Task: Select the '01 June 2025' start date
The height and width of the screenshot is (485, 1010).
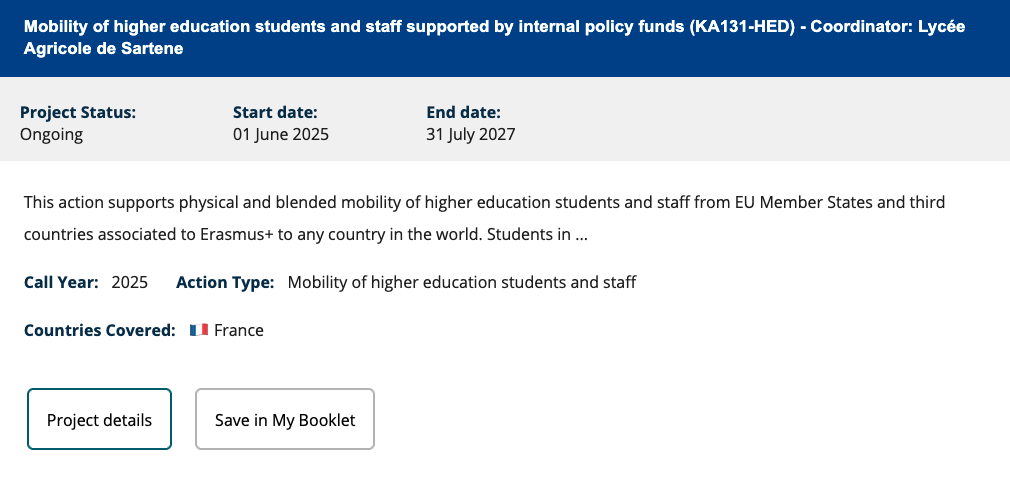Action: pos(281,134)
